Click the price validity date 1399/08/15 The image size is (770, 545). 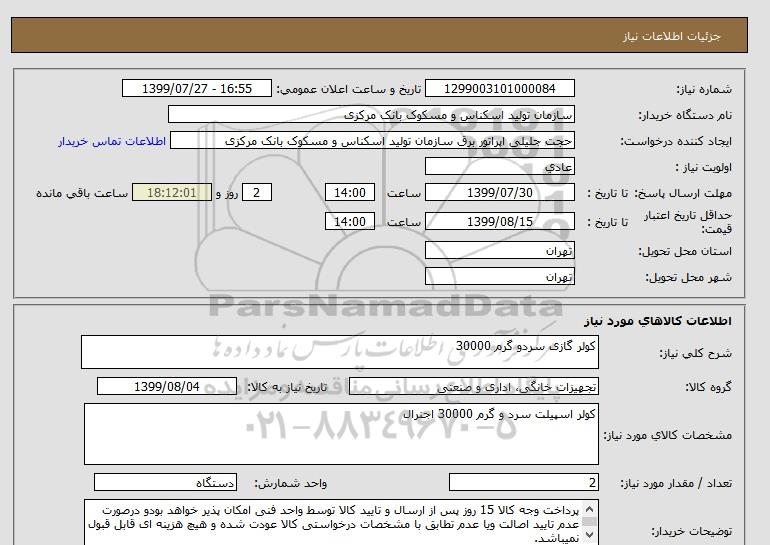499,221
